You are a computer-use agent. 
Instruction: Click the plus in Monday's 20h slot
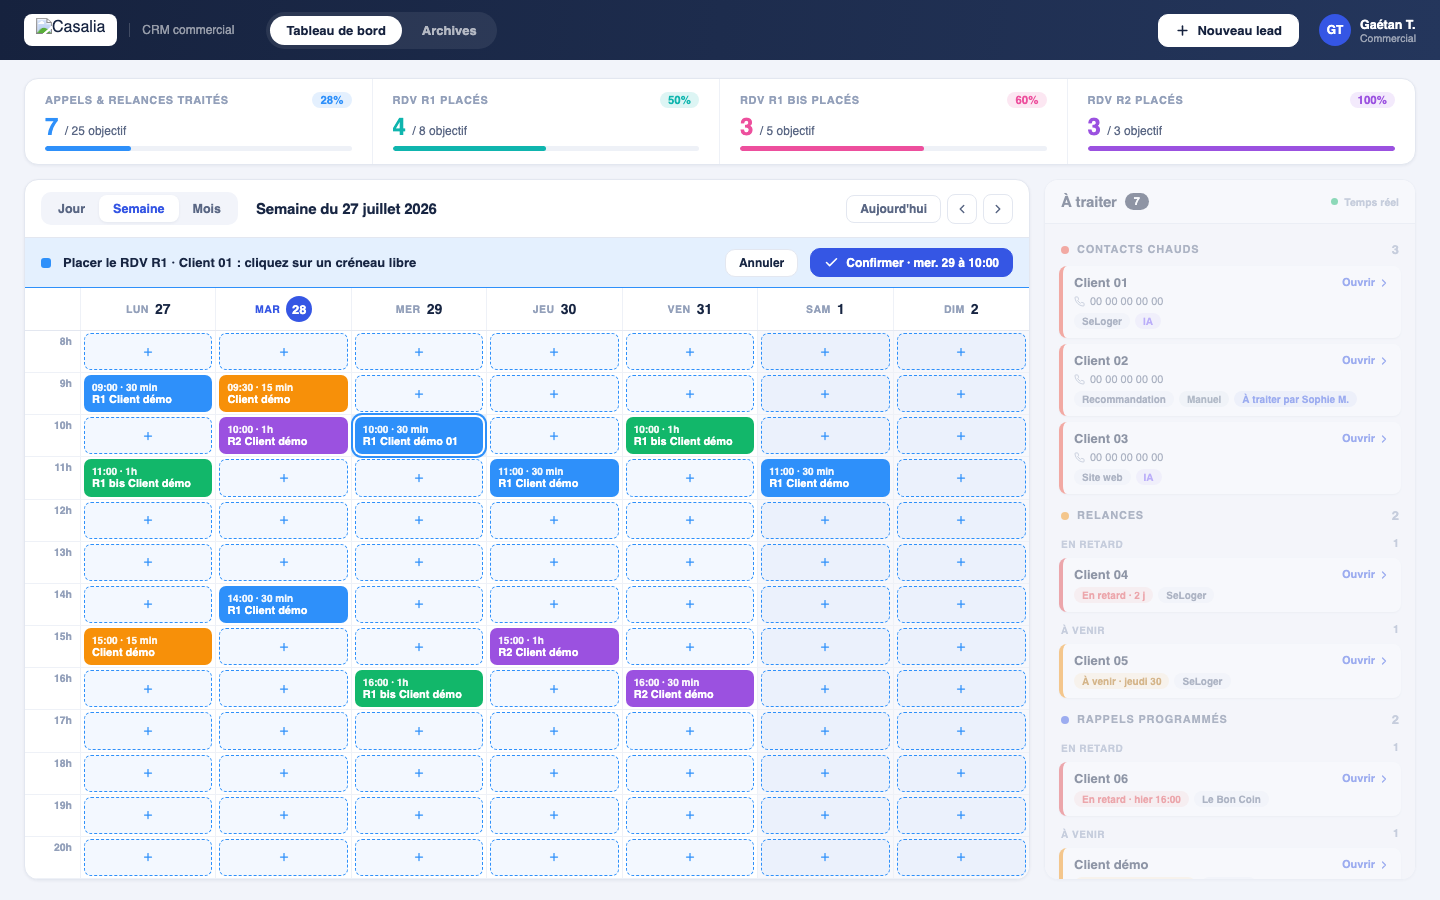coord(148,857)
